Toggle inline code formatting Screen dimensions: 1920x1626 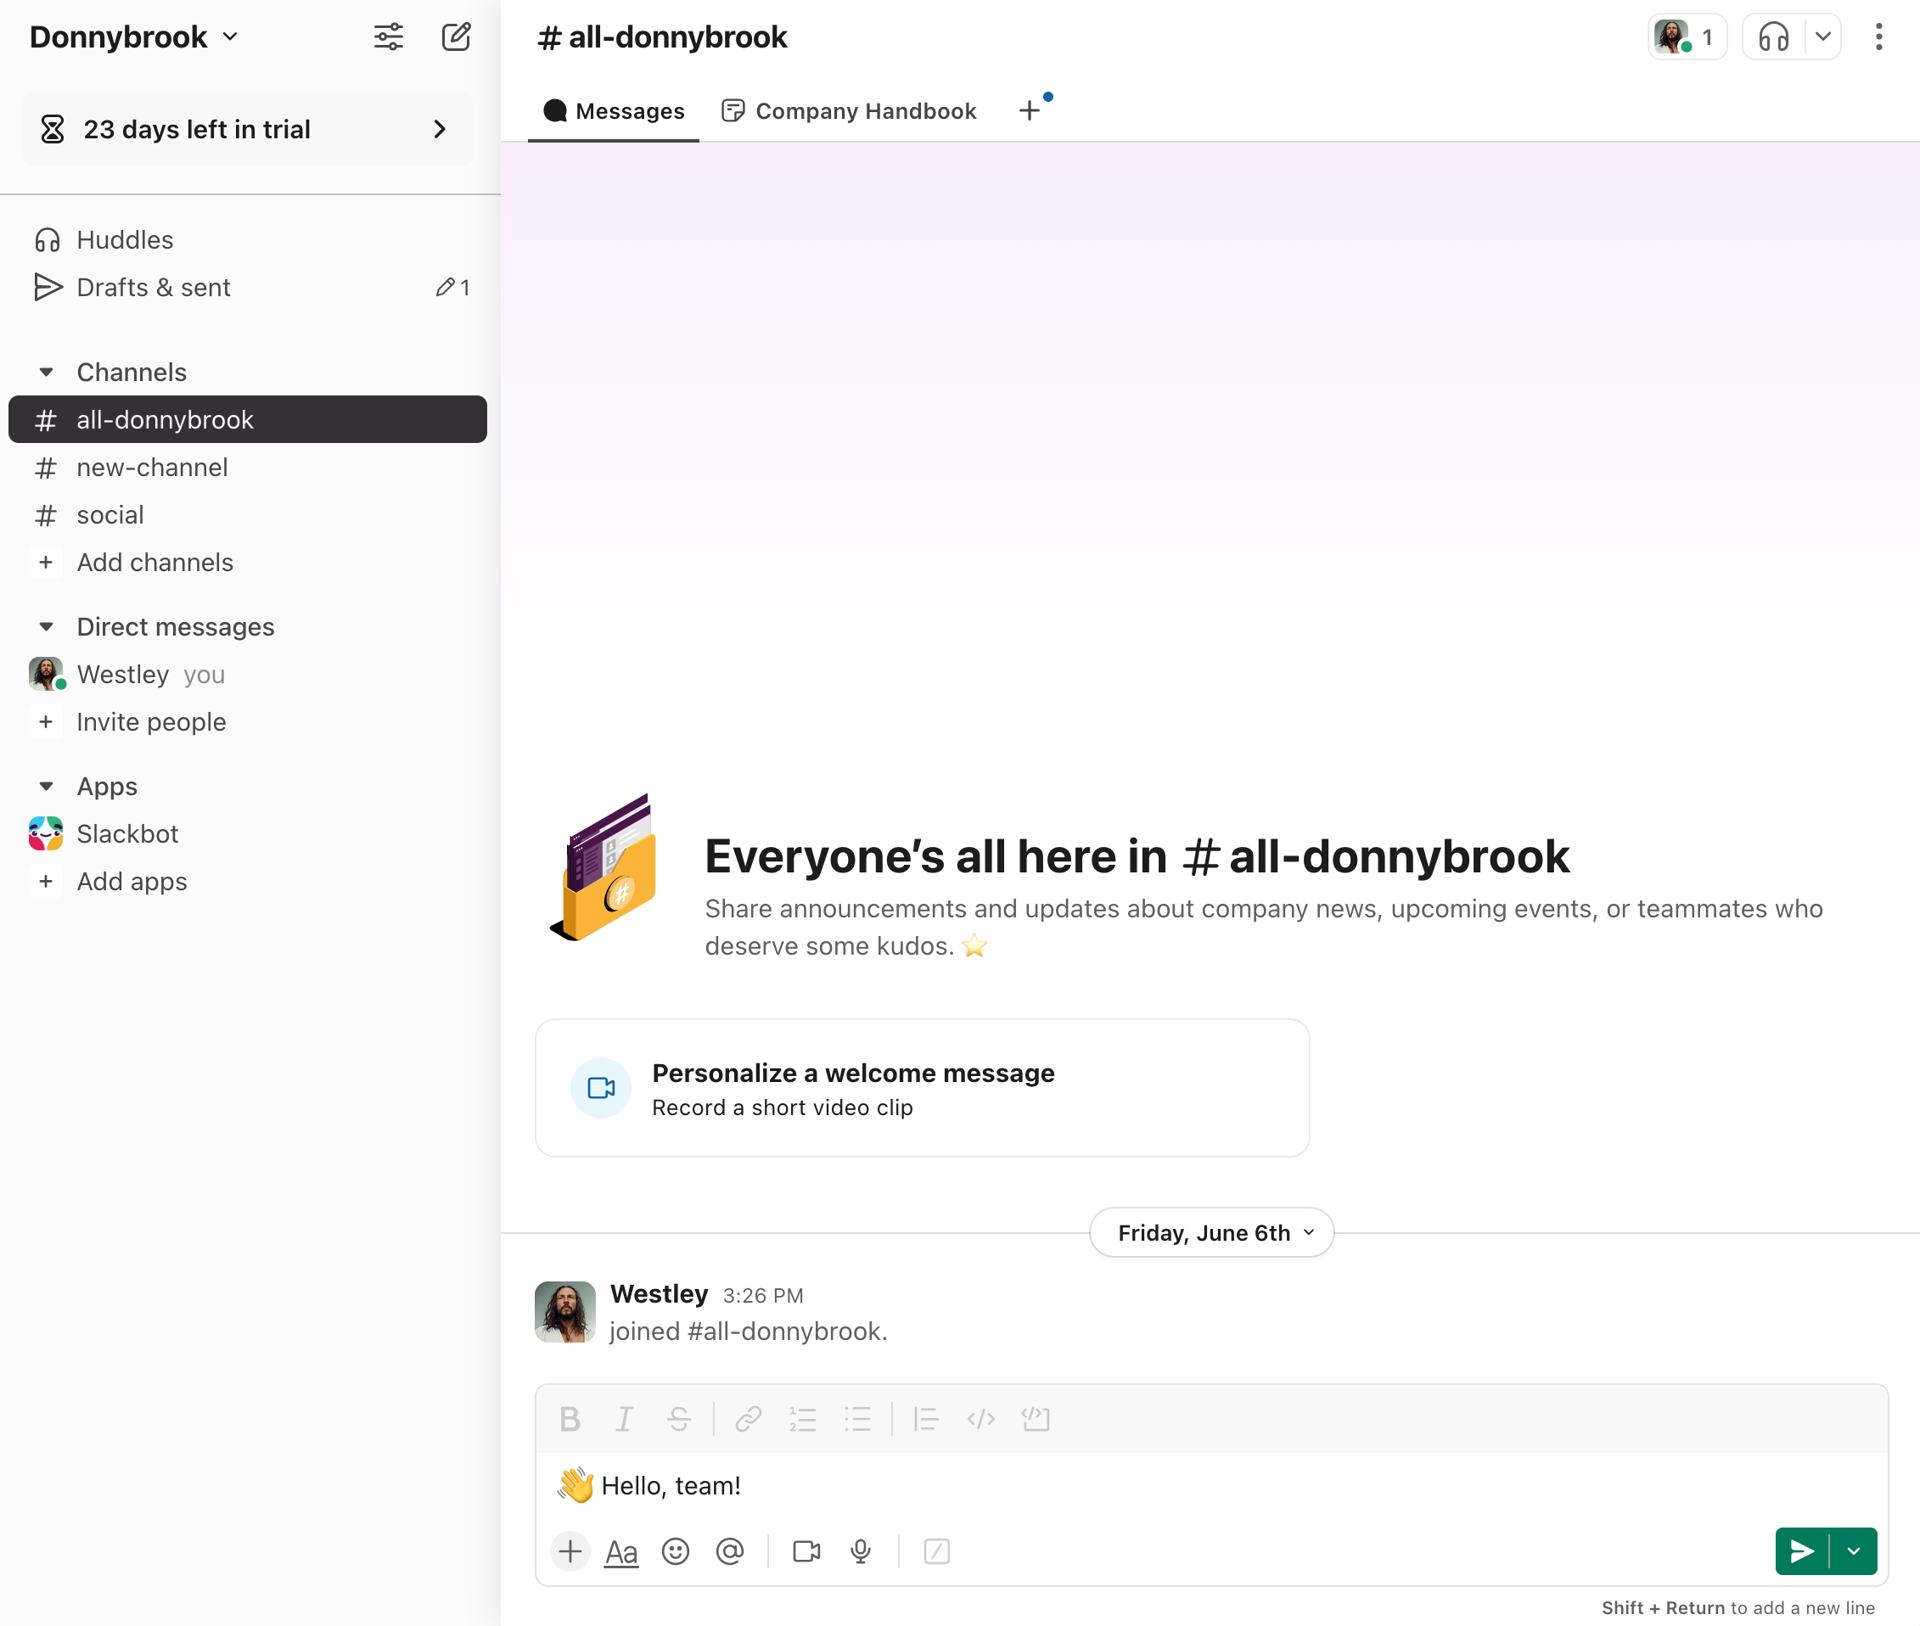click(981, 1419)
